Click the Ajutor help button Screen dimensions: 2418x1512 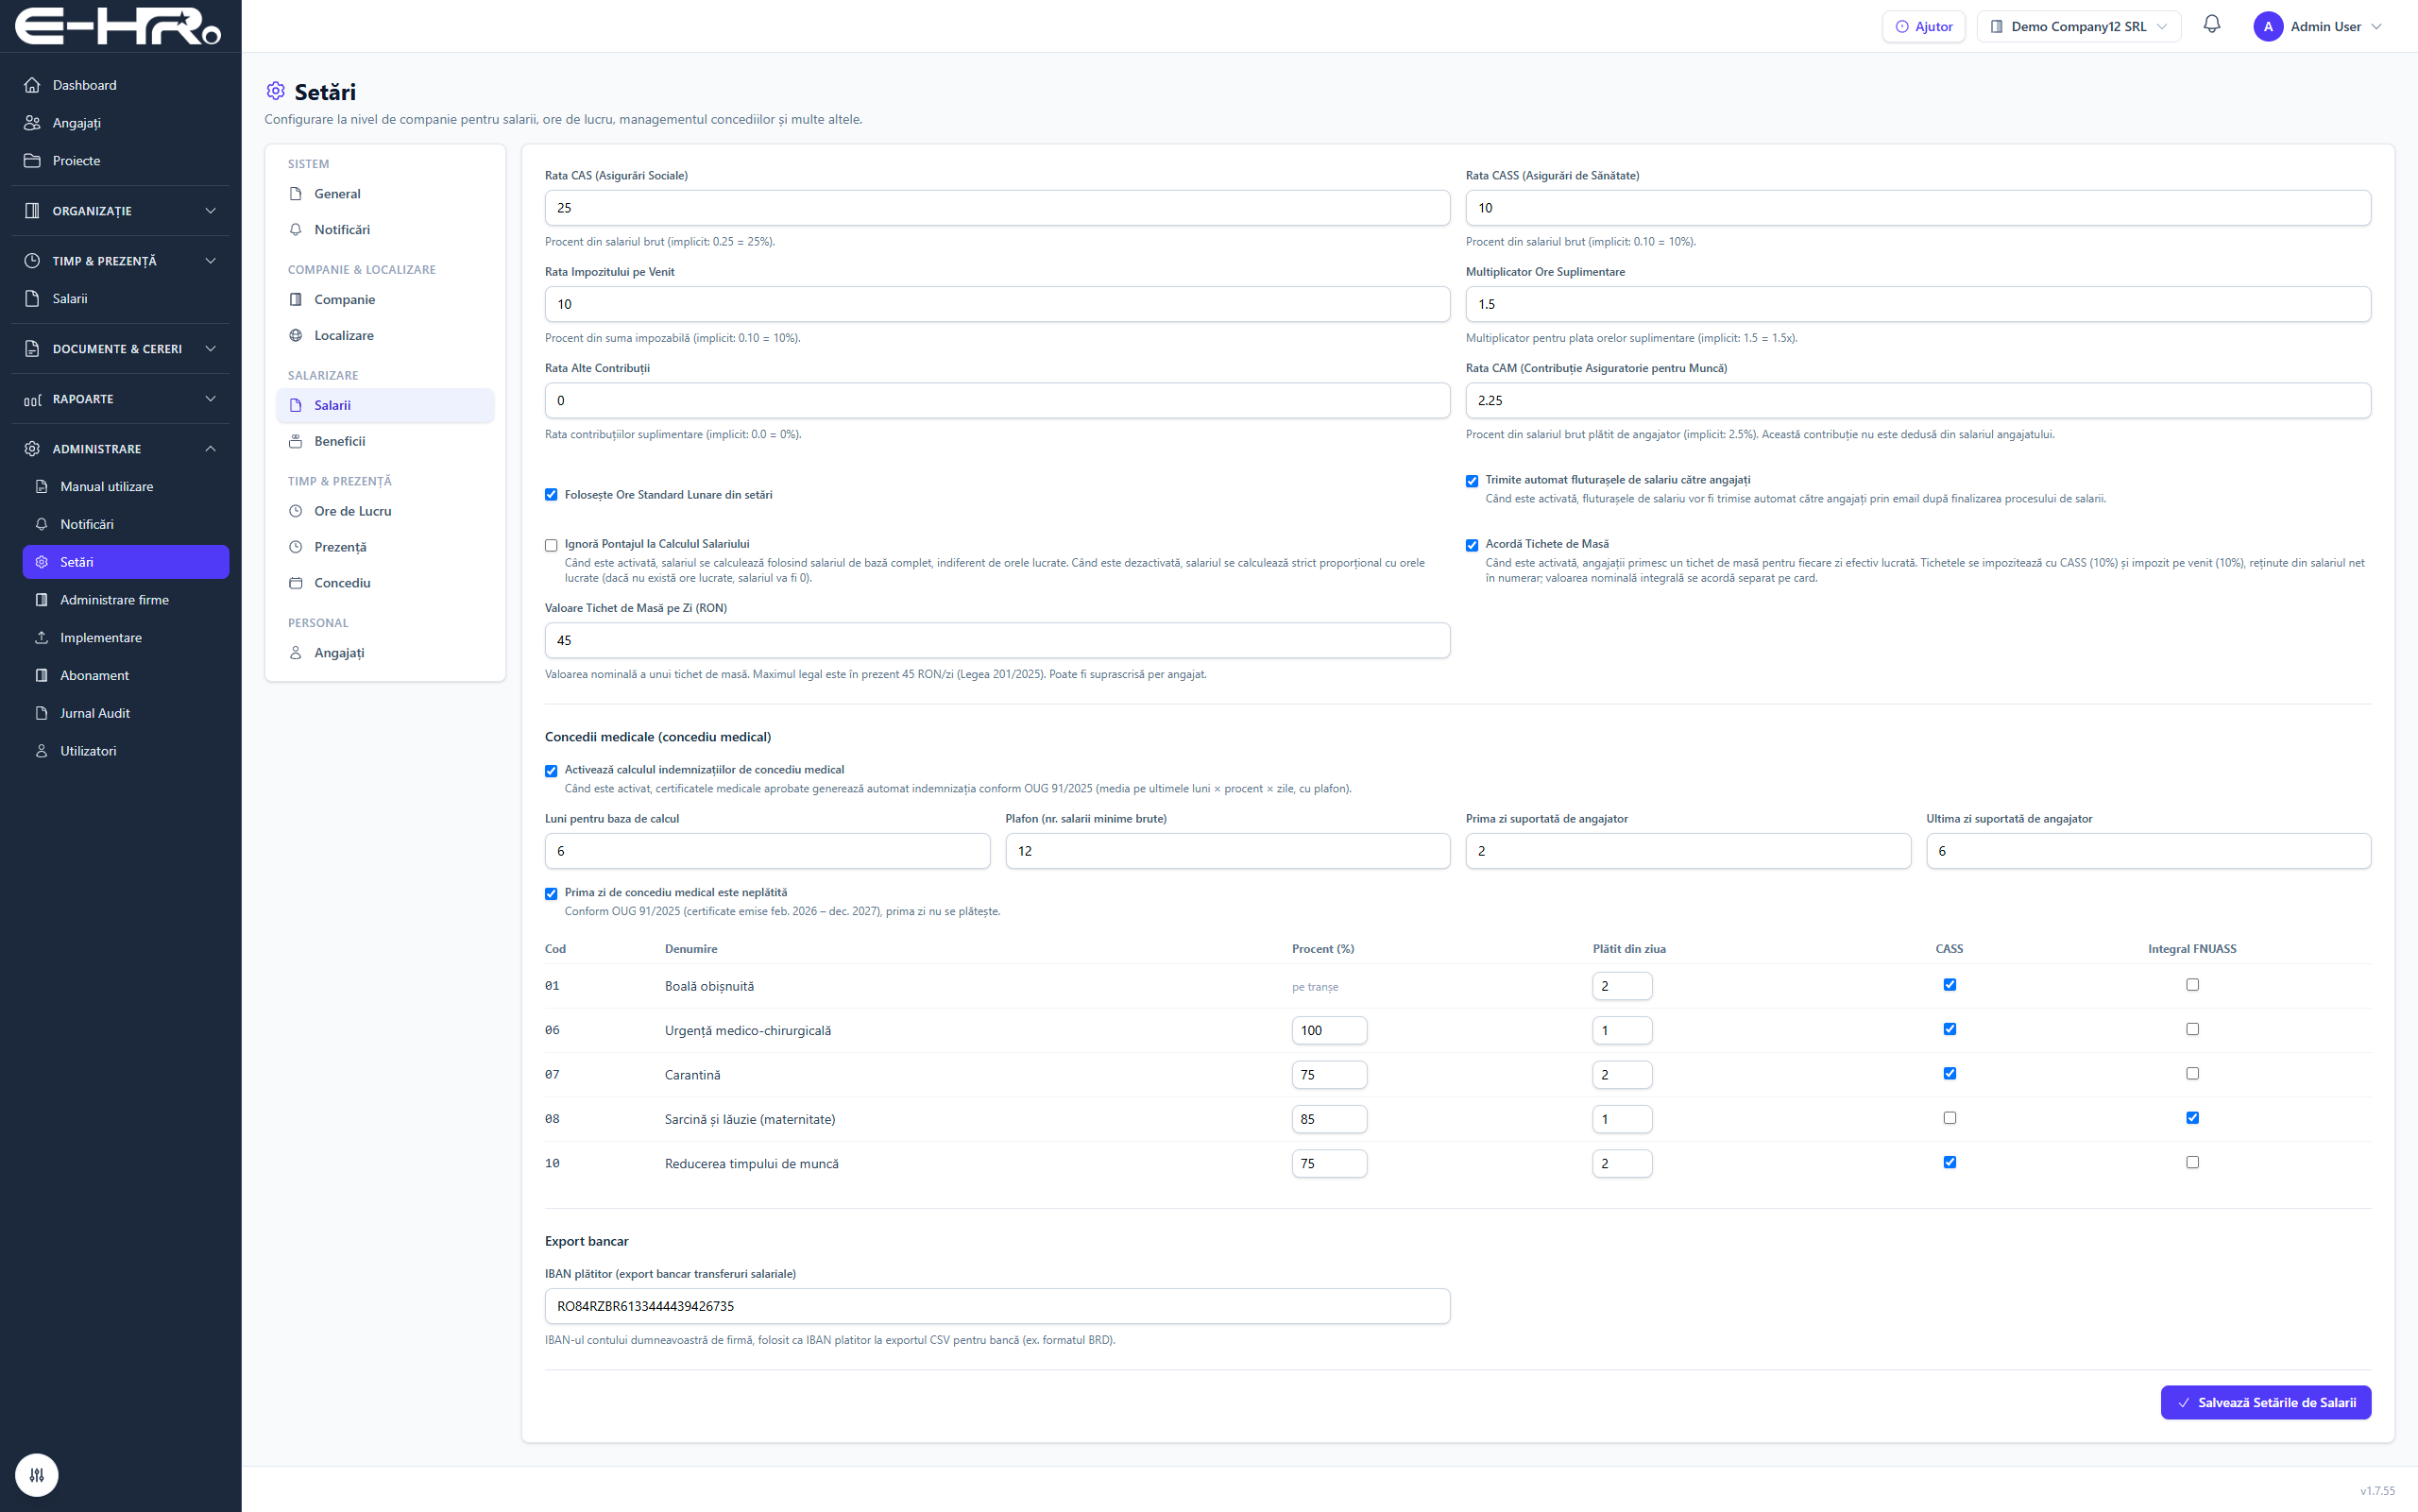click(1923, 26)
